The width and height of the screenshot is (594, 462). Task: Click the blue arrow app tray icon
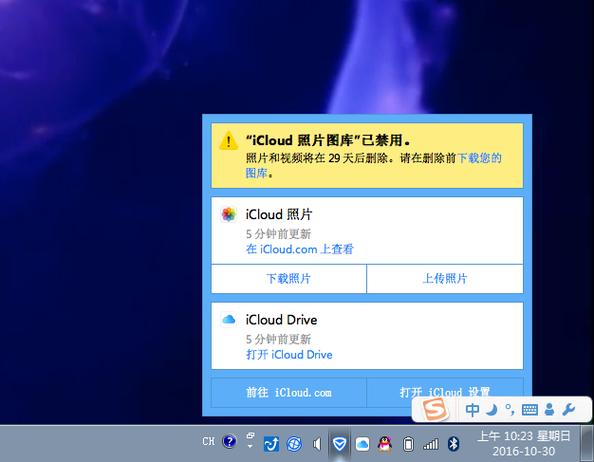[x=271, y=444]
